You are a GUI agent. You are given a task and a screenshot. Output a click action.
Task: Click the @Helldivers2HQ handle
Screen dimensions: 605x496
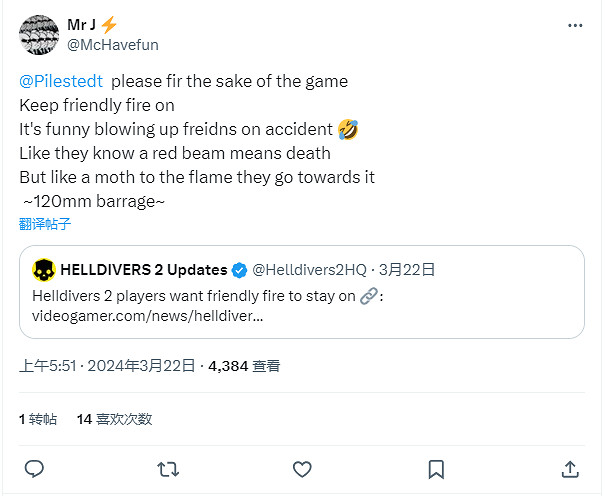click(x=308, y=270)
